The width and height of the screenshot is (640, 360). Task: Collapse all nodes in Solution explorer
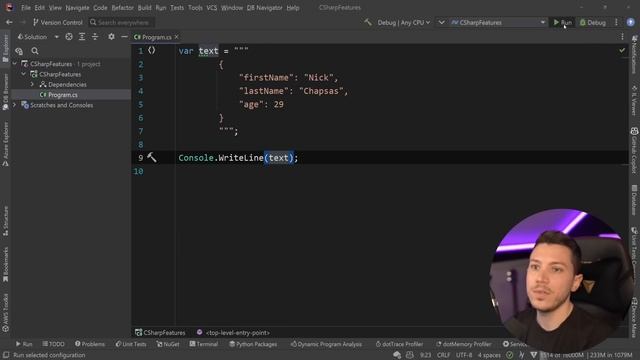pos(95,37)
